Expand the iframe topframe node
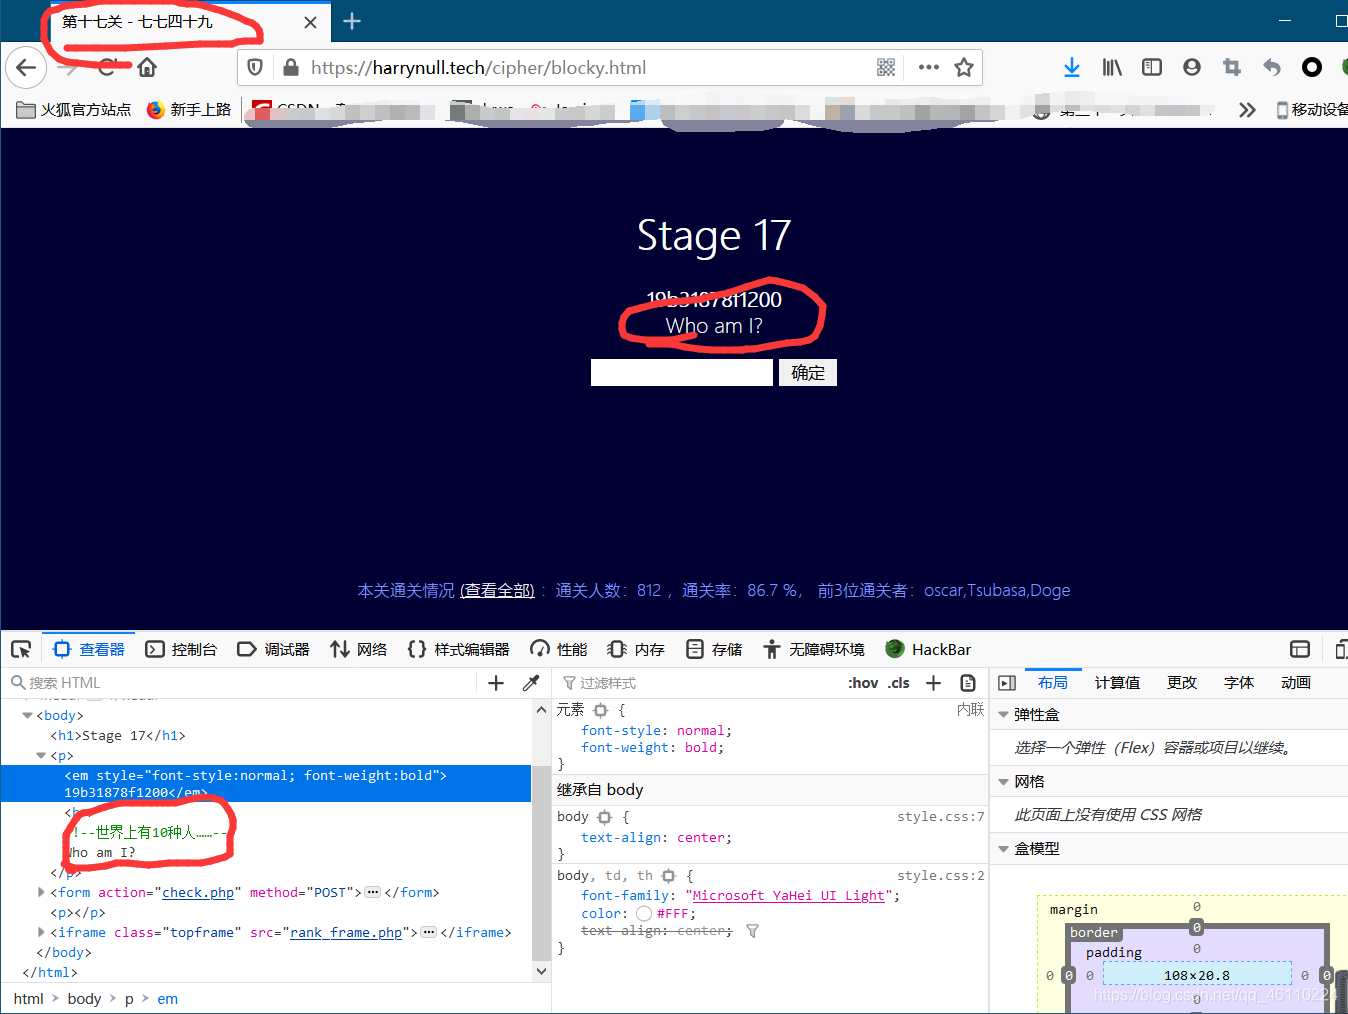The image size is (1348, 1014). (x=41, y=932)
